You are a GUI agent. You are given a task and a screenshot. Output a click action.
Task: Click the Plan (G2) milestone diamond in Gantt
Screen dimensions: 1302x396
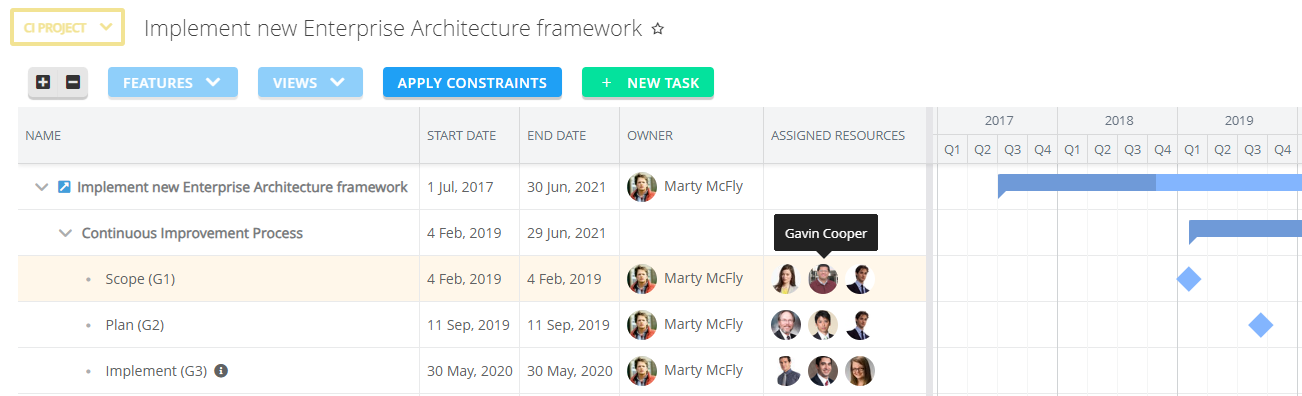click(1260, 325)
